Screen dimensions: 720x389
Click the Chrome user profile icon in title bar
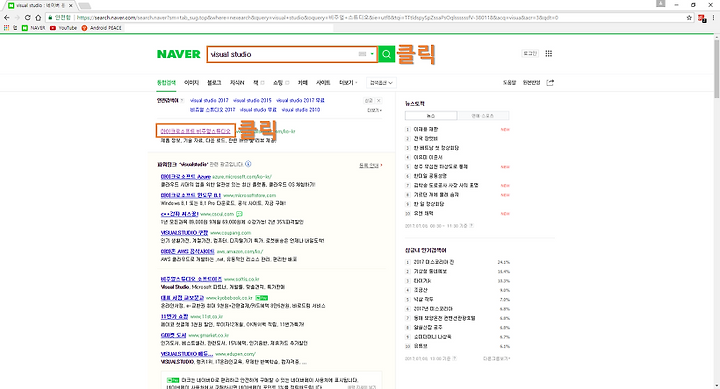pyautogui.click(x=660, y=4)
